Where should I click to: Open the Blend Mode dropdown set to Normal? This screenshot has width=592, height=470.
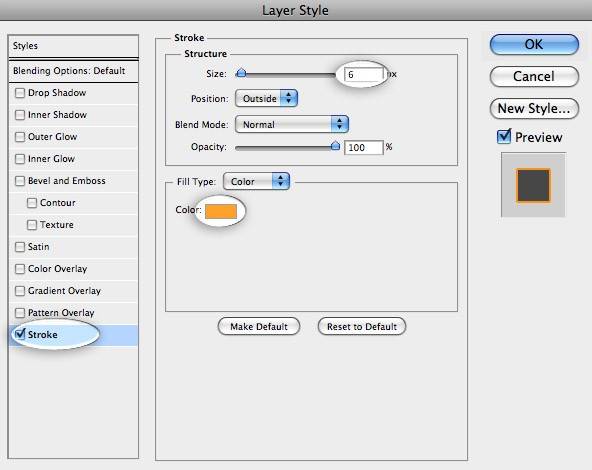[x=291, y=124]
